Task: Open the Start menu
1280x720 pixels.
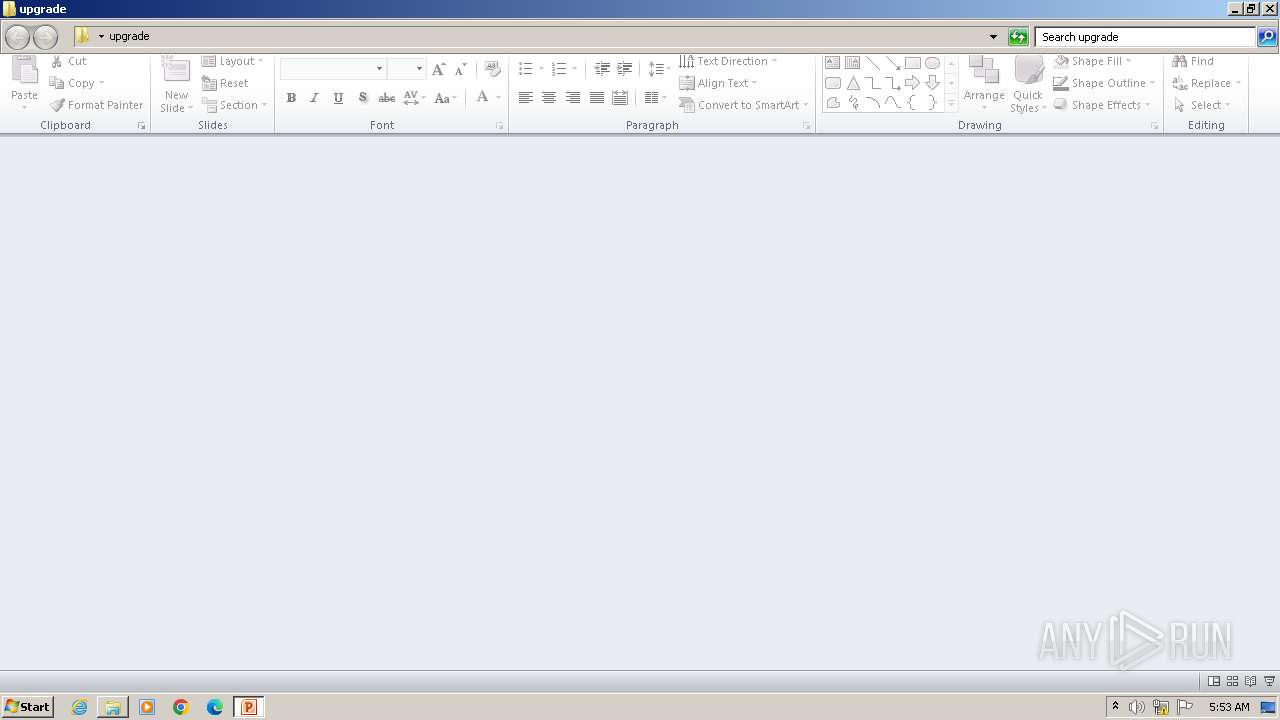Action: [27, 706]
